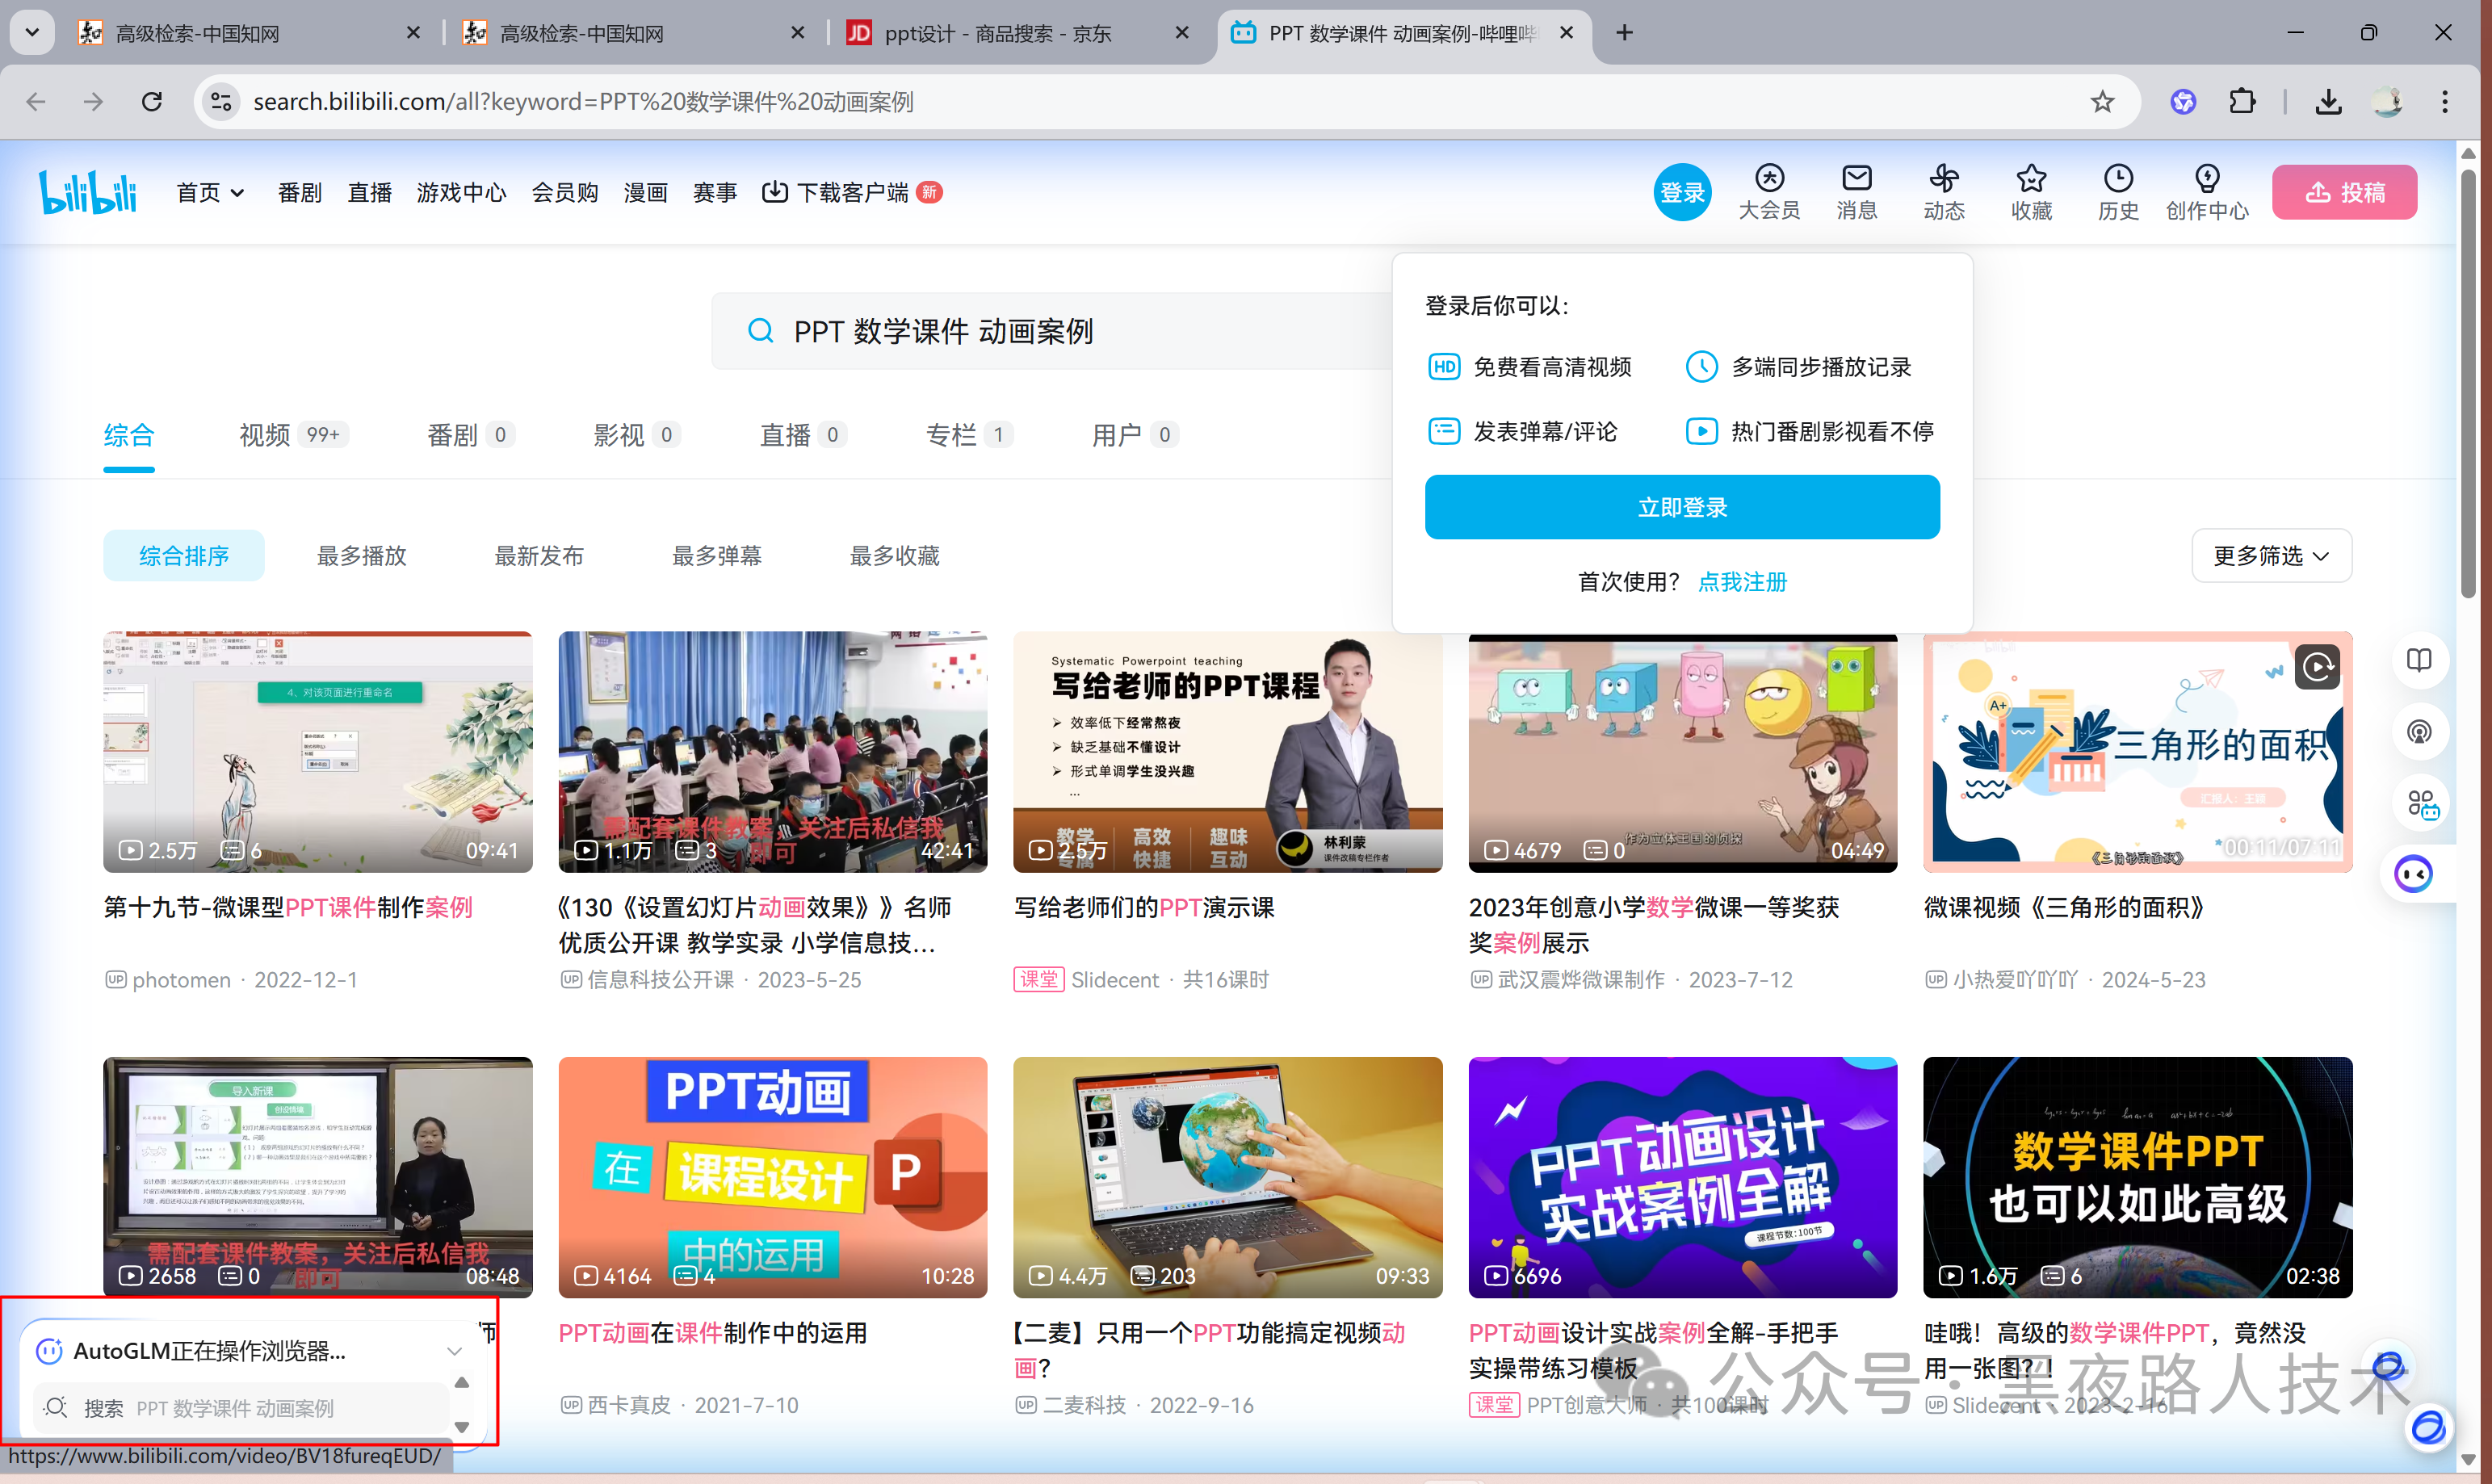Bookmark this page with star icon
This screenshot has width=2492, height=1484.
tap(2102, 102)
